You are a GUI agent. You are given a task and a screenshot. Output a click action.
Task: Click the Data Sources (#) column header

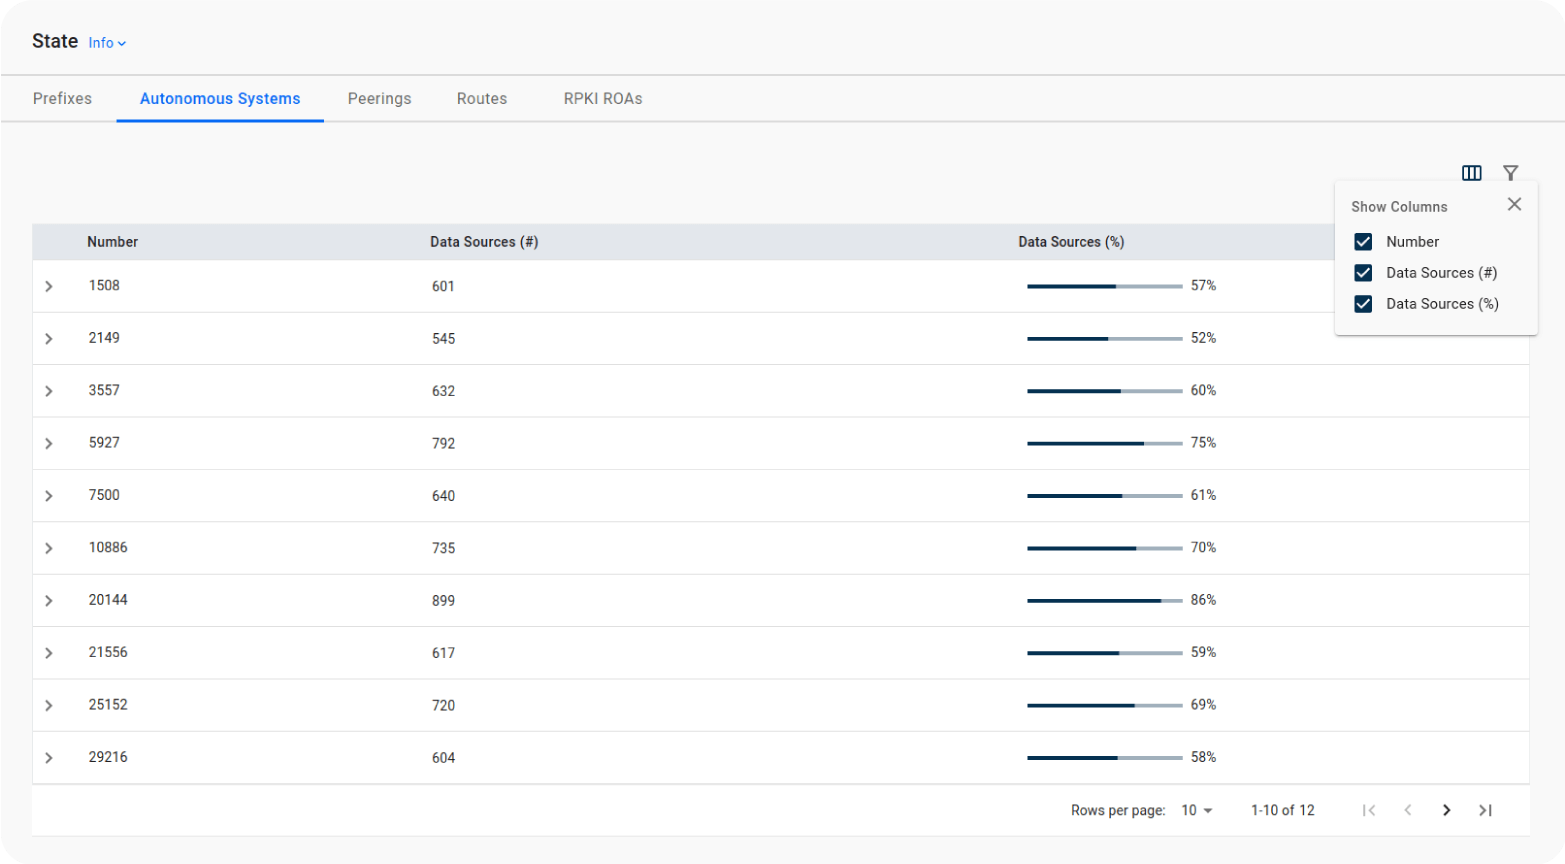pyautogui.click(x=484, y=242)
